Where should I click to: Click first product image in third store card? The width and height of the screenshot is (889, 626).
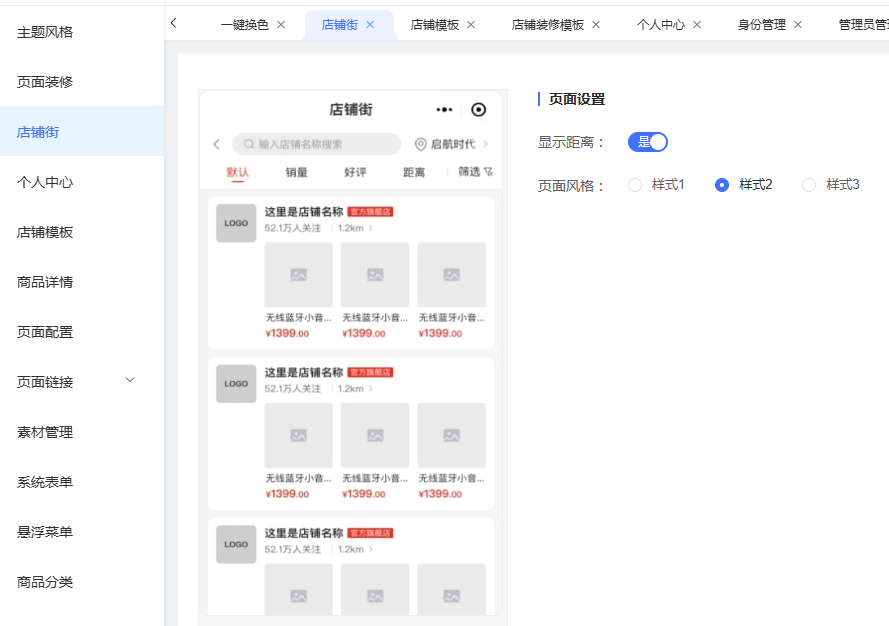point(298,590)
